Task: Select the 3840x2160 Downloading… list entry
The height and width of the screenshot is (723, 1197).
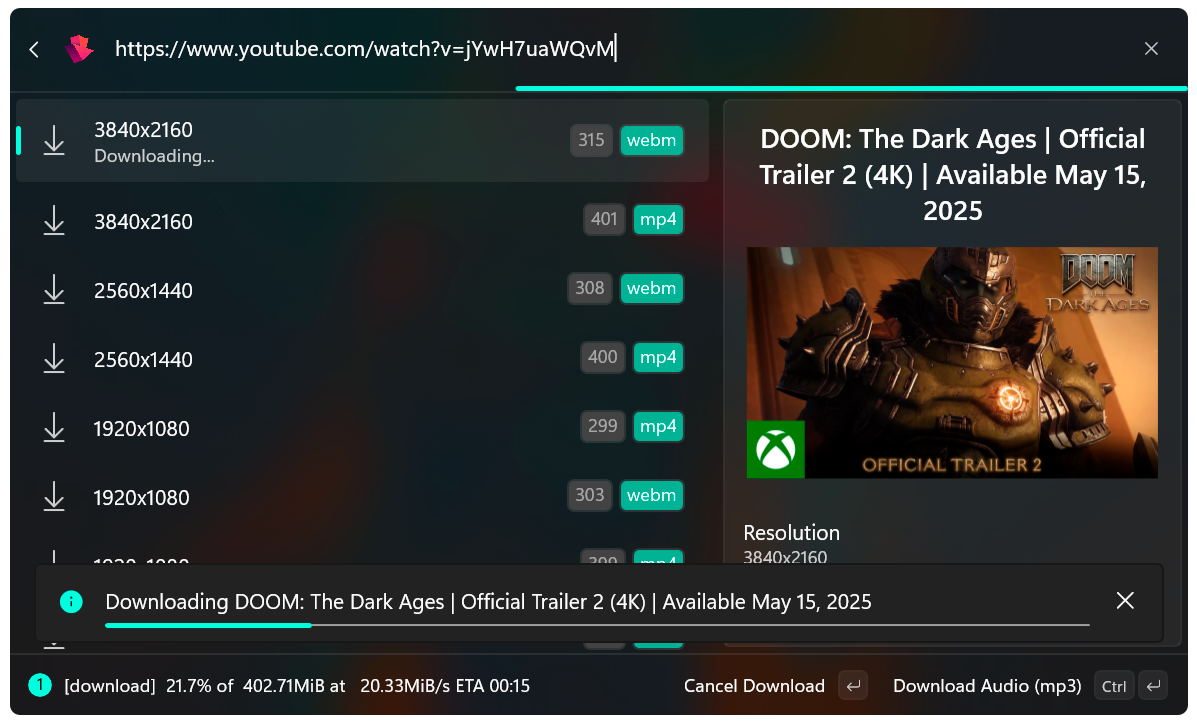Action: point(362,140)
